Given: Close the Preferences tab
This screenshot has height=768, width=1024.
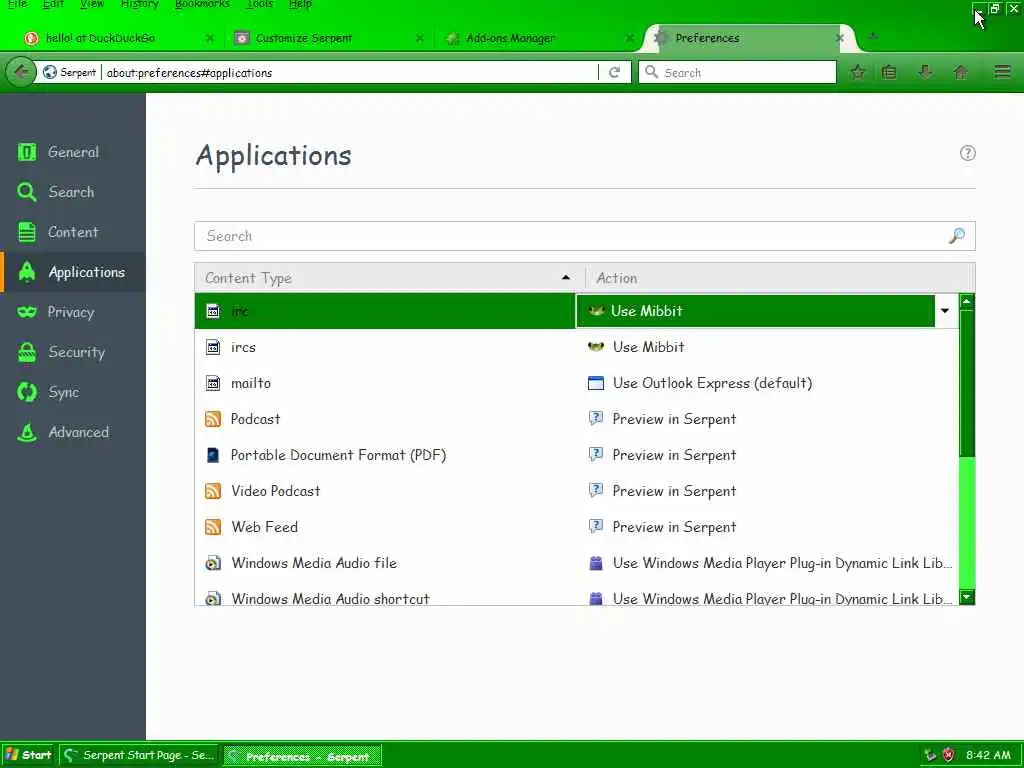Looking at the screenshot, I should tap(840, 38).
